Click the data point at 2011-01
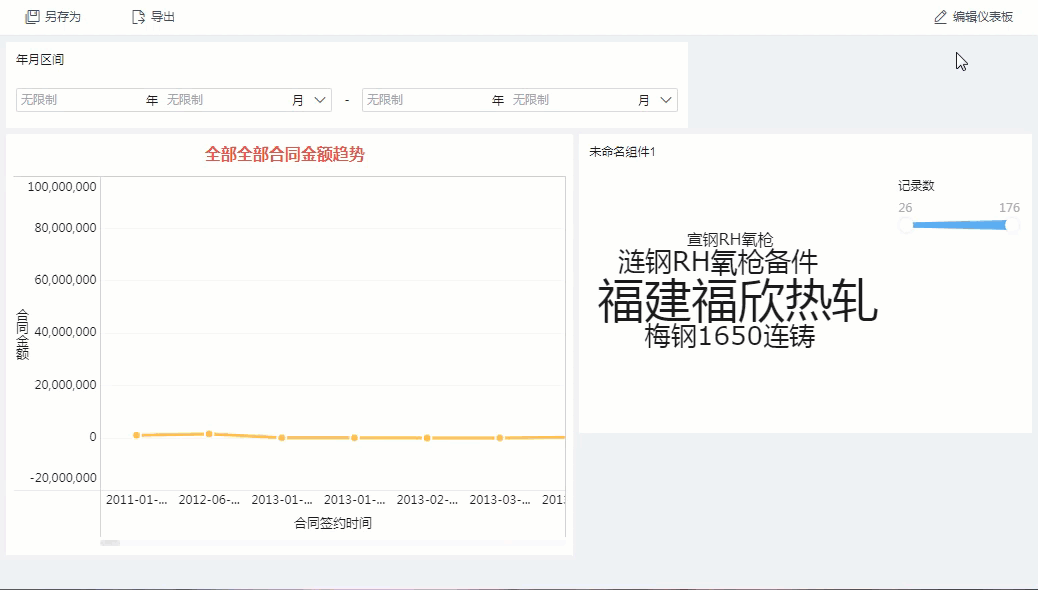Screen dimensions: 1038x590 click(136, 435)
